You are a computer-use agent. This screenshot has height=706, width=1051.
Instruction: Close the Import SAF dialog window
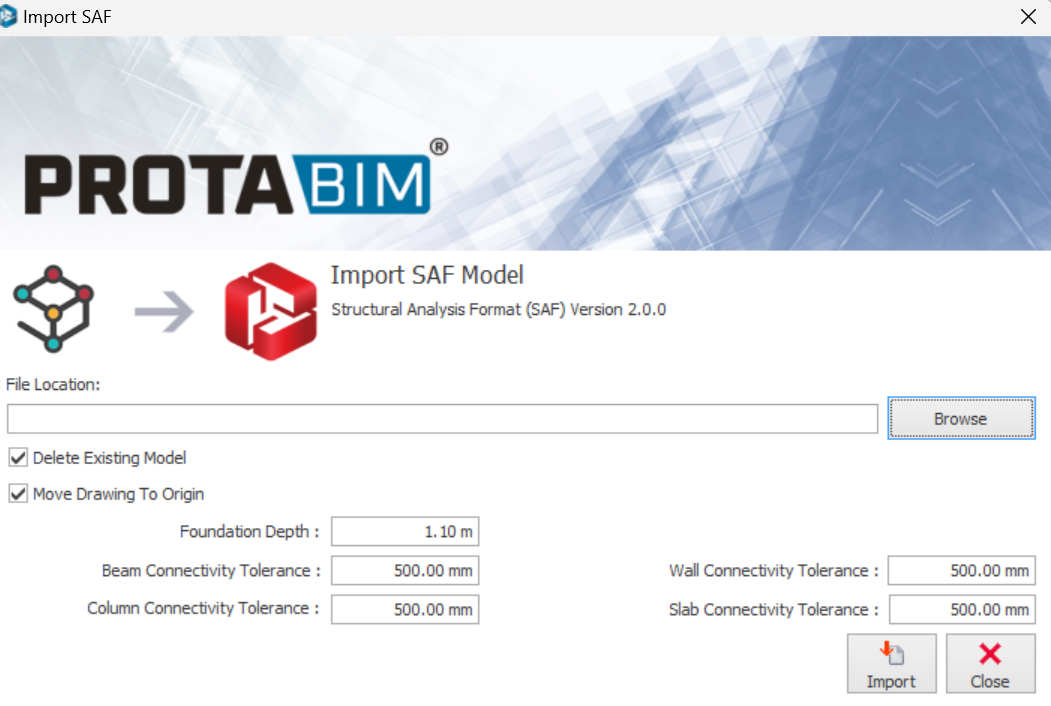[1027, 16]
